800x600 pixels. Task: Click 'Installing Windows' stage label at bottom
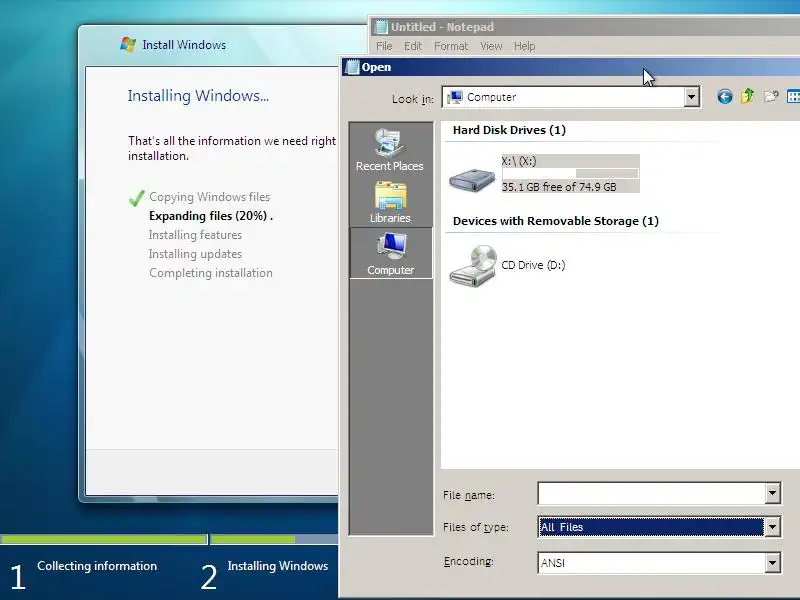pos(278,566)
